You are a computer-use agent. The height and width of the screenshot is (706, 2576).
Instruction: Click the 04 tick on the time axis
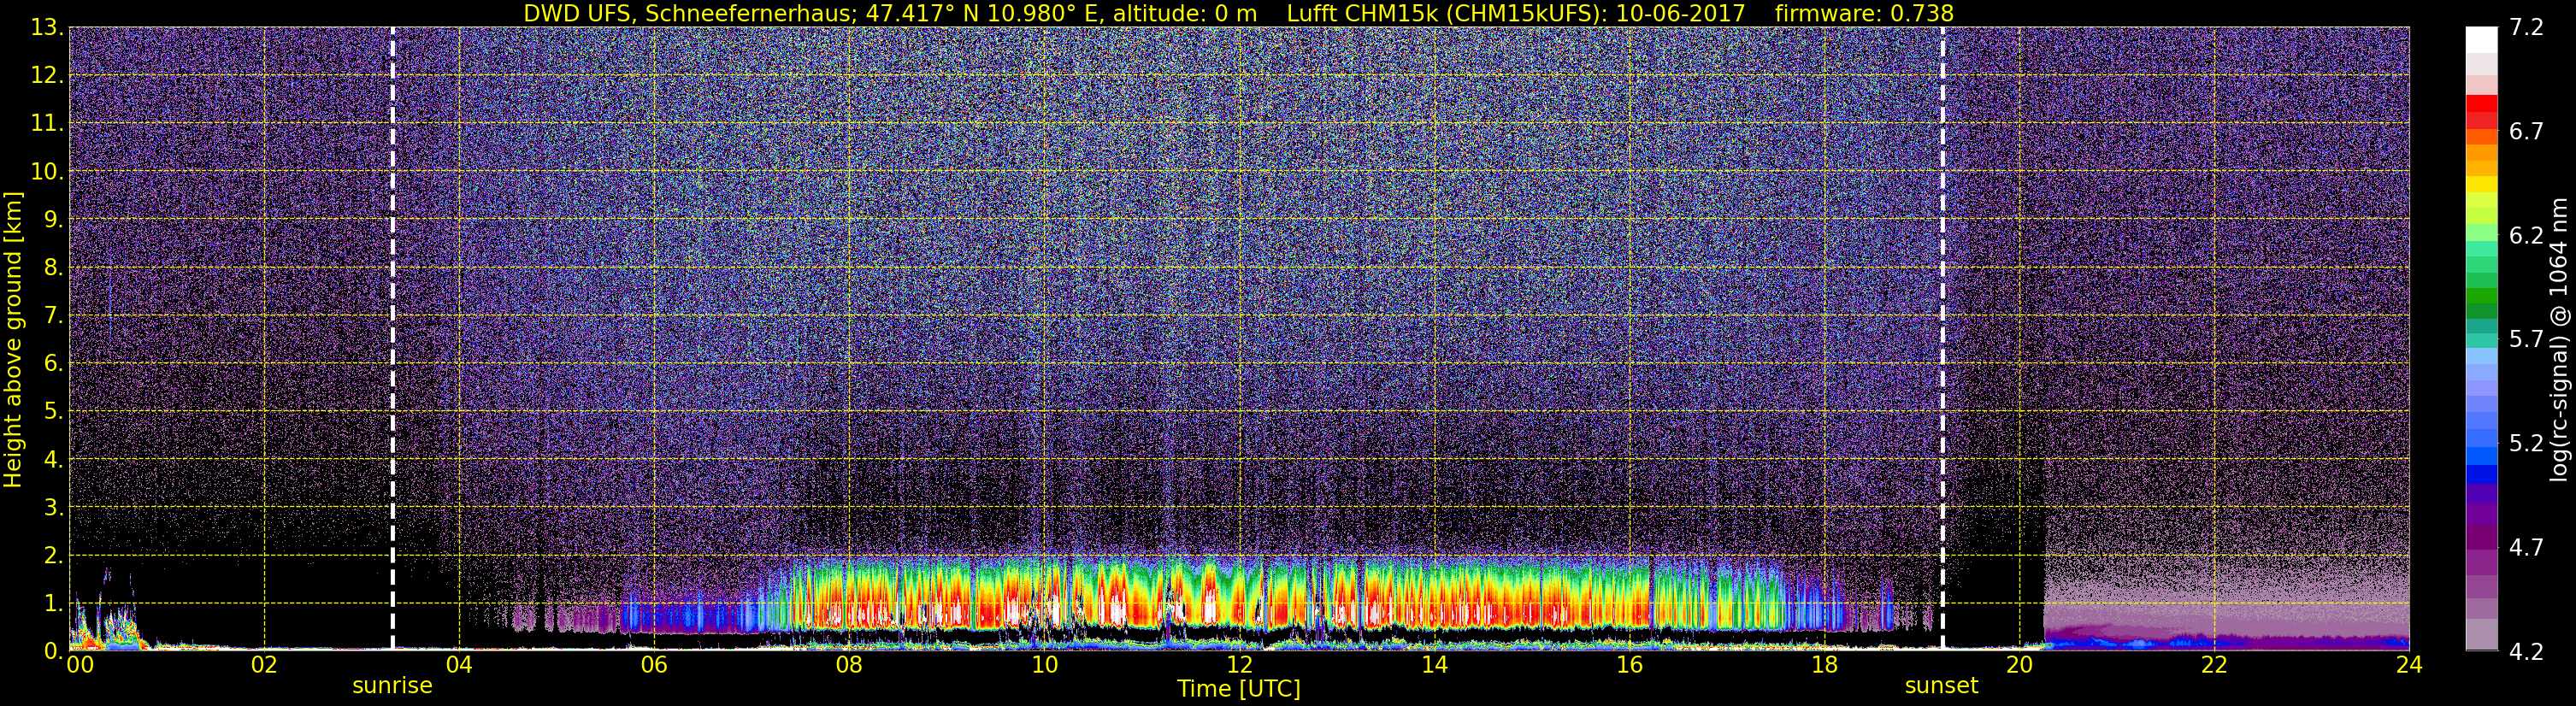pos(459,666)
